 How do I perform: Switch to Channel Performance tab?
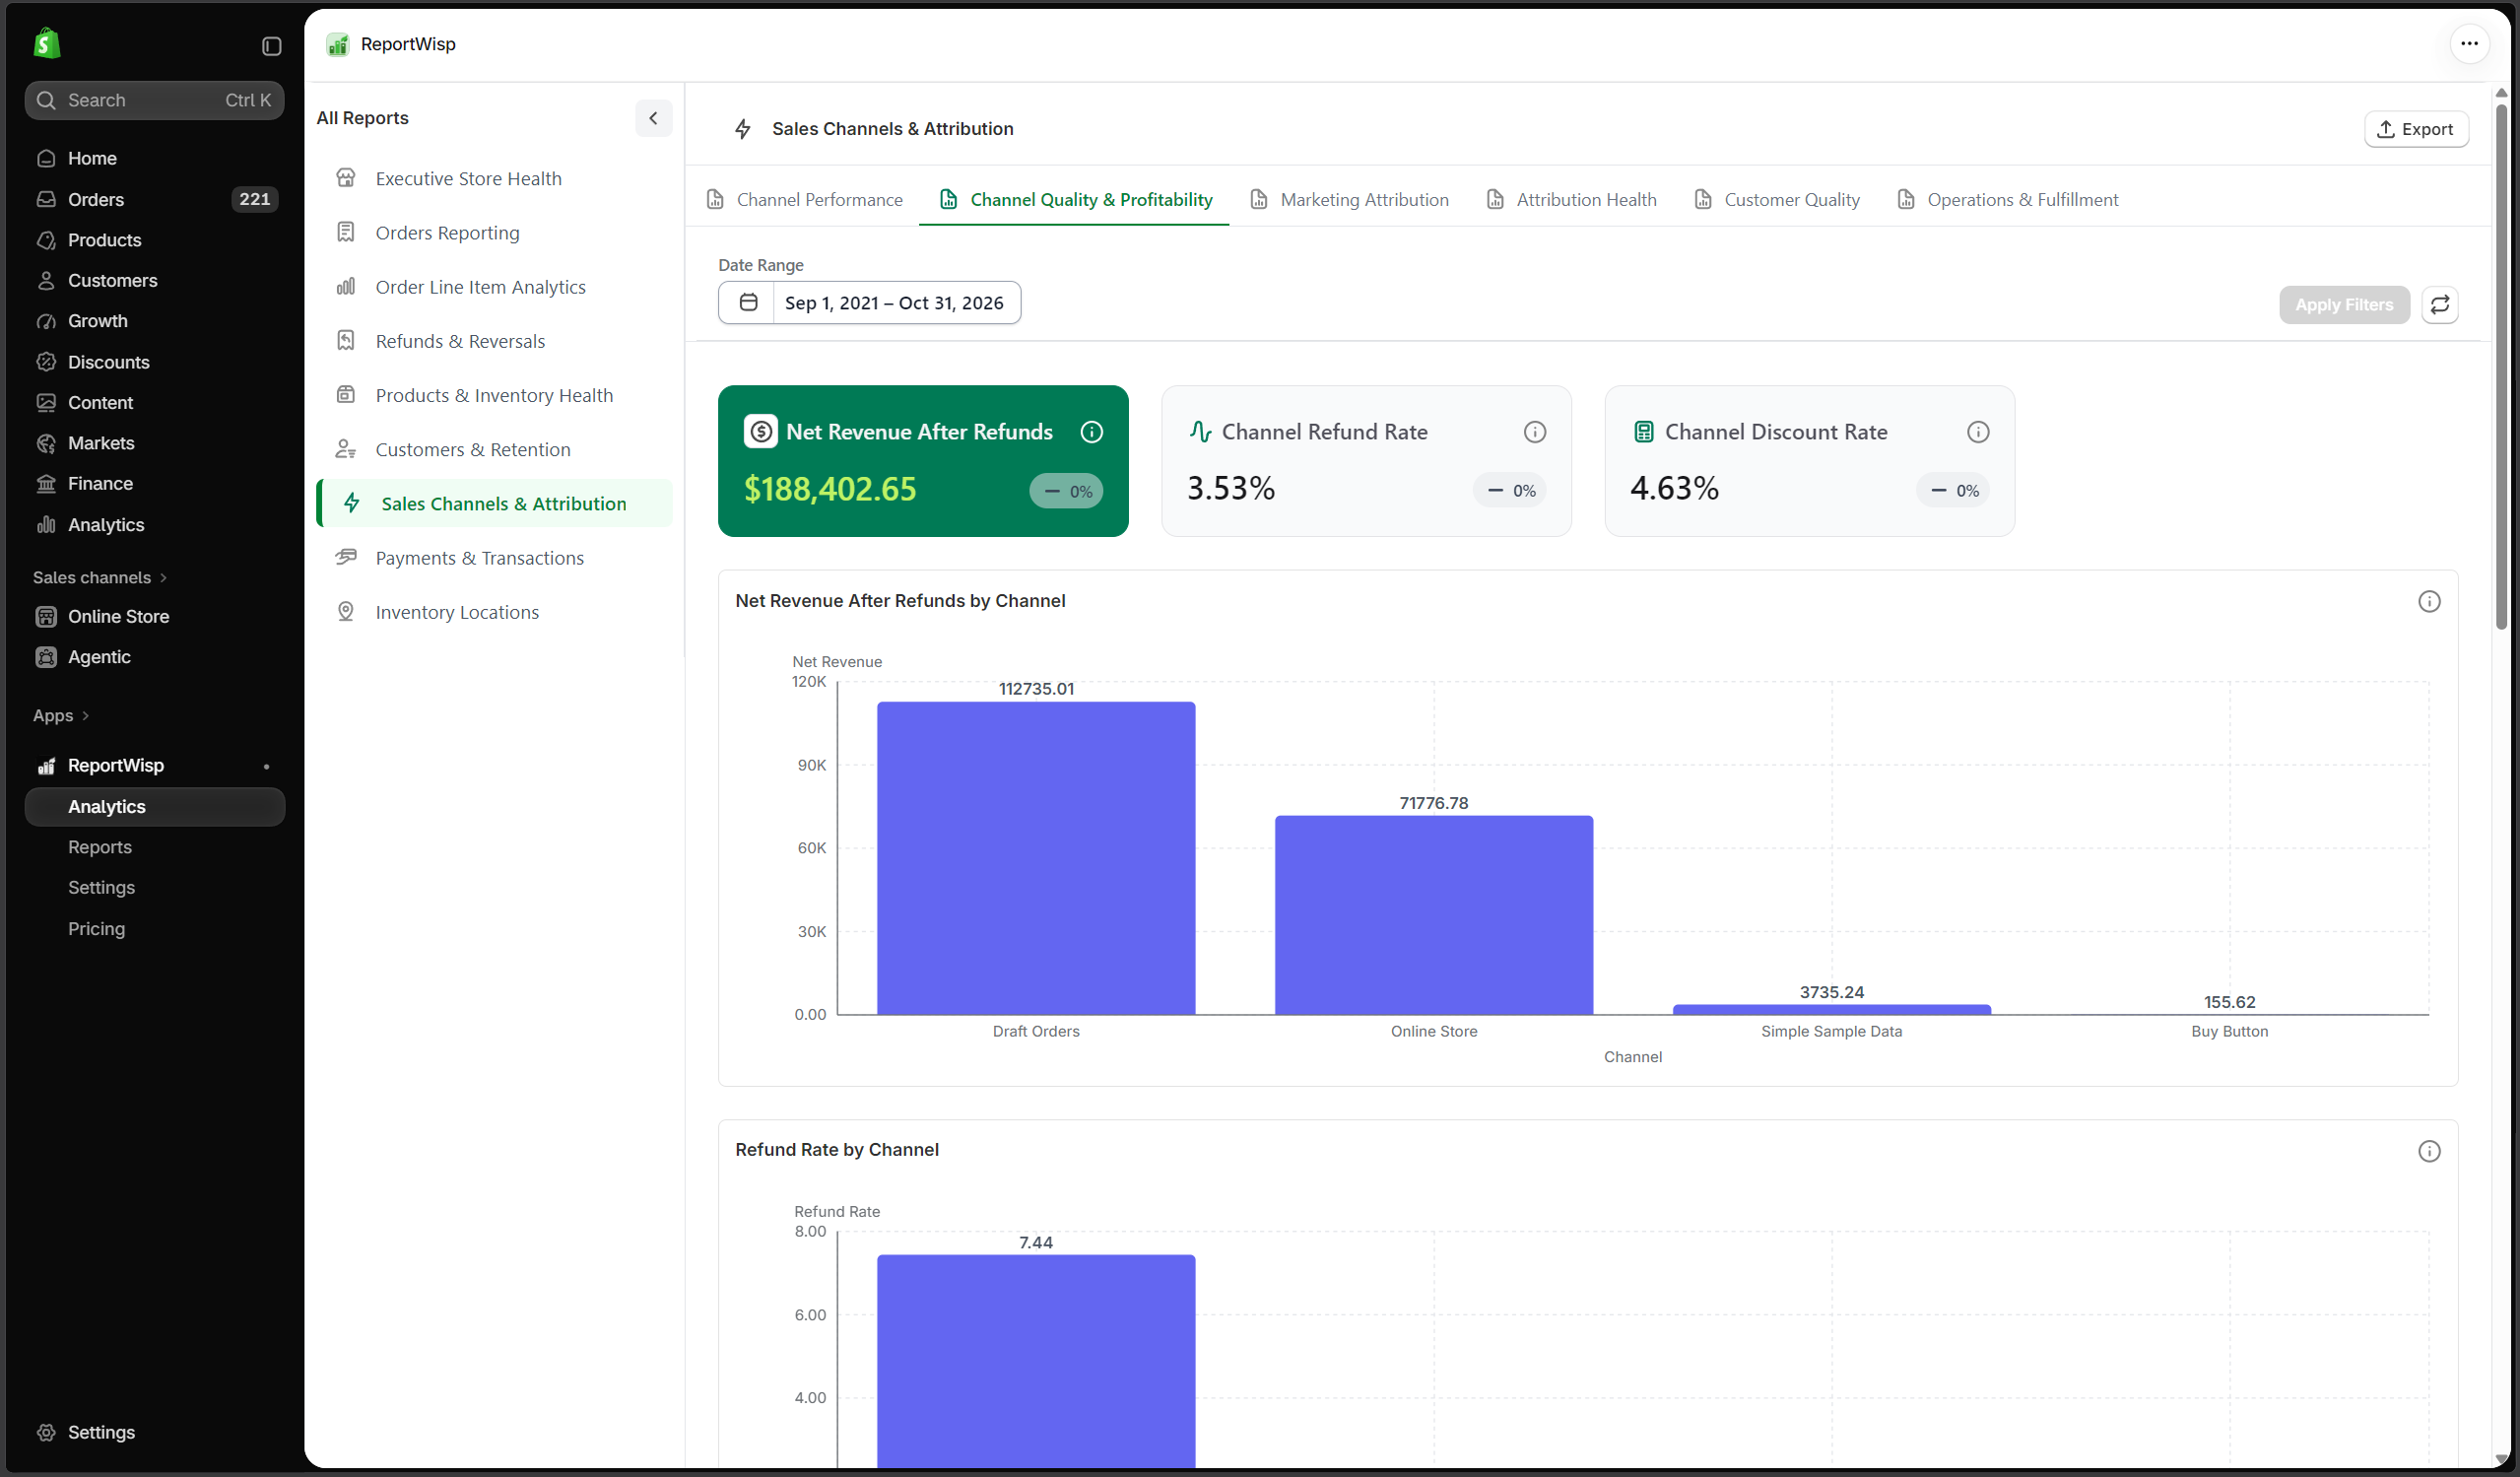[x=804, y=200]
